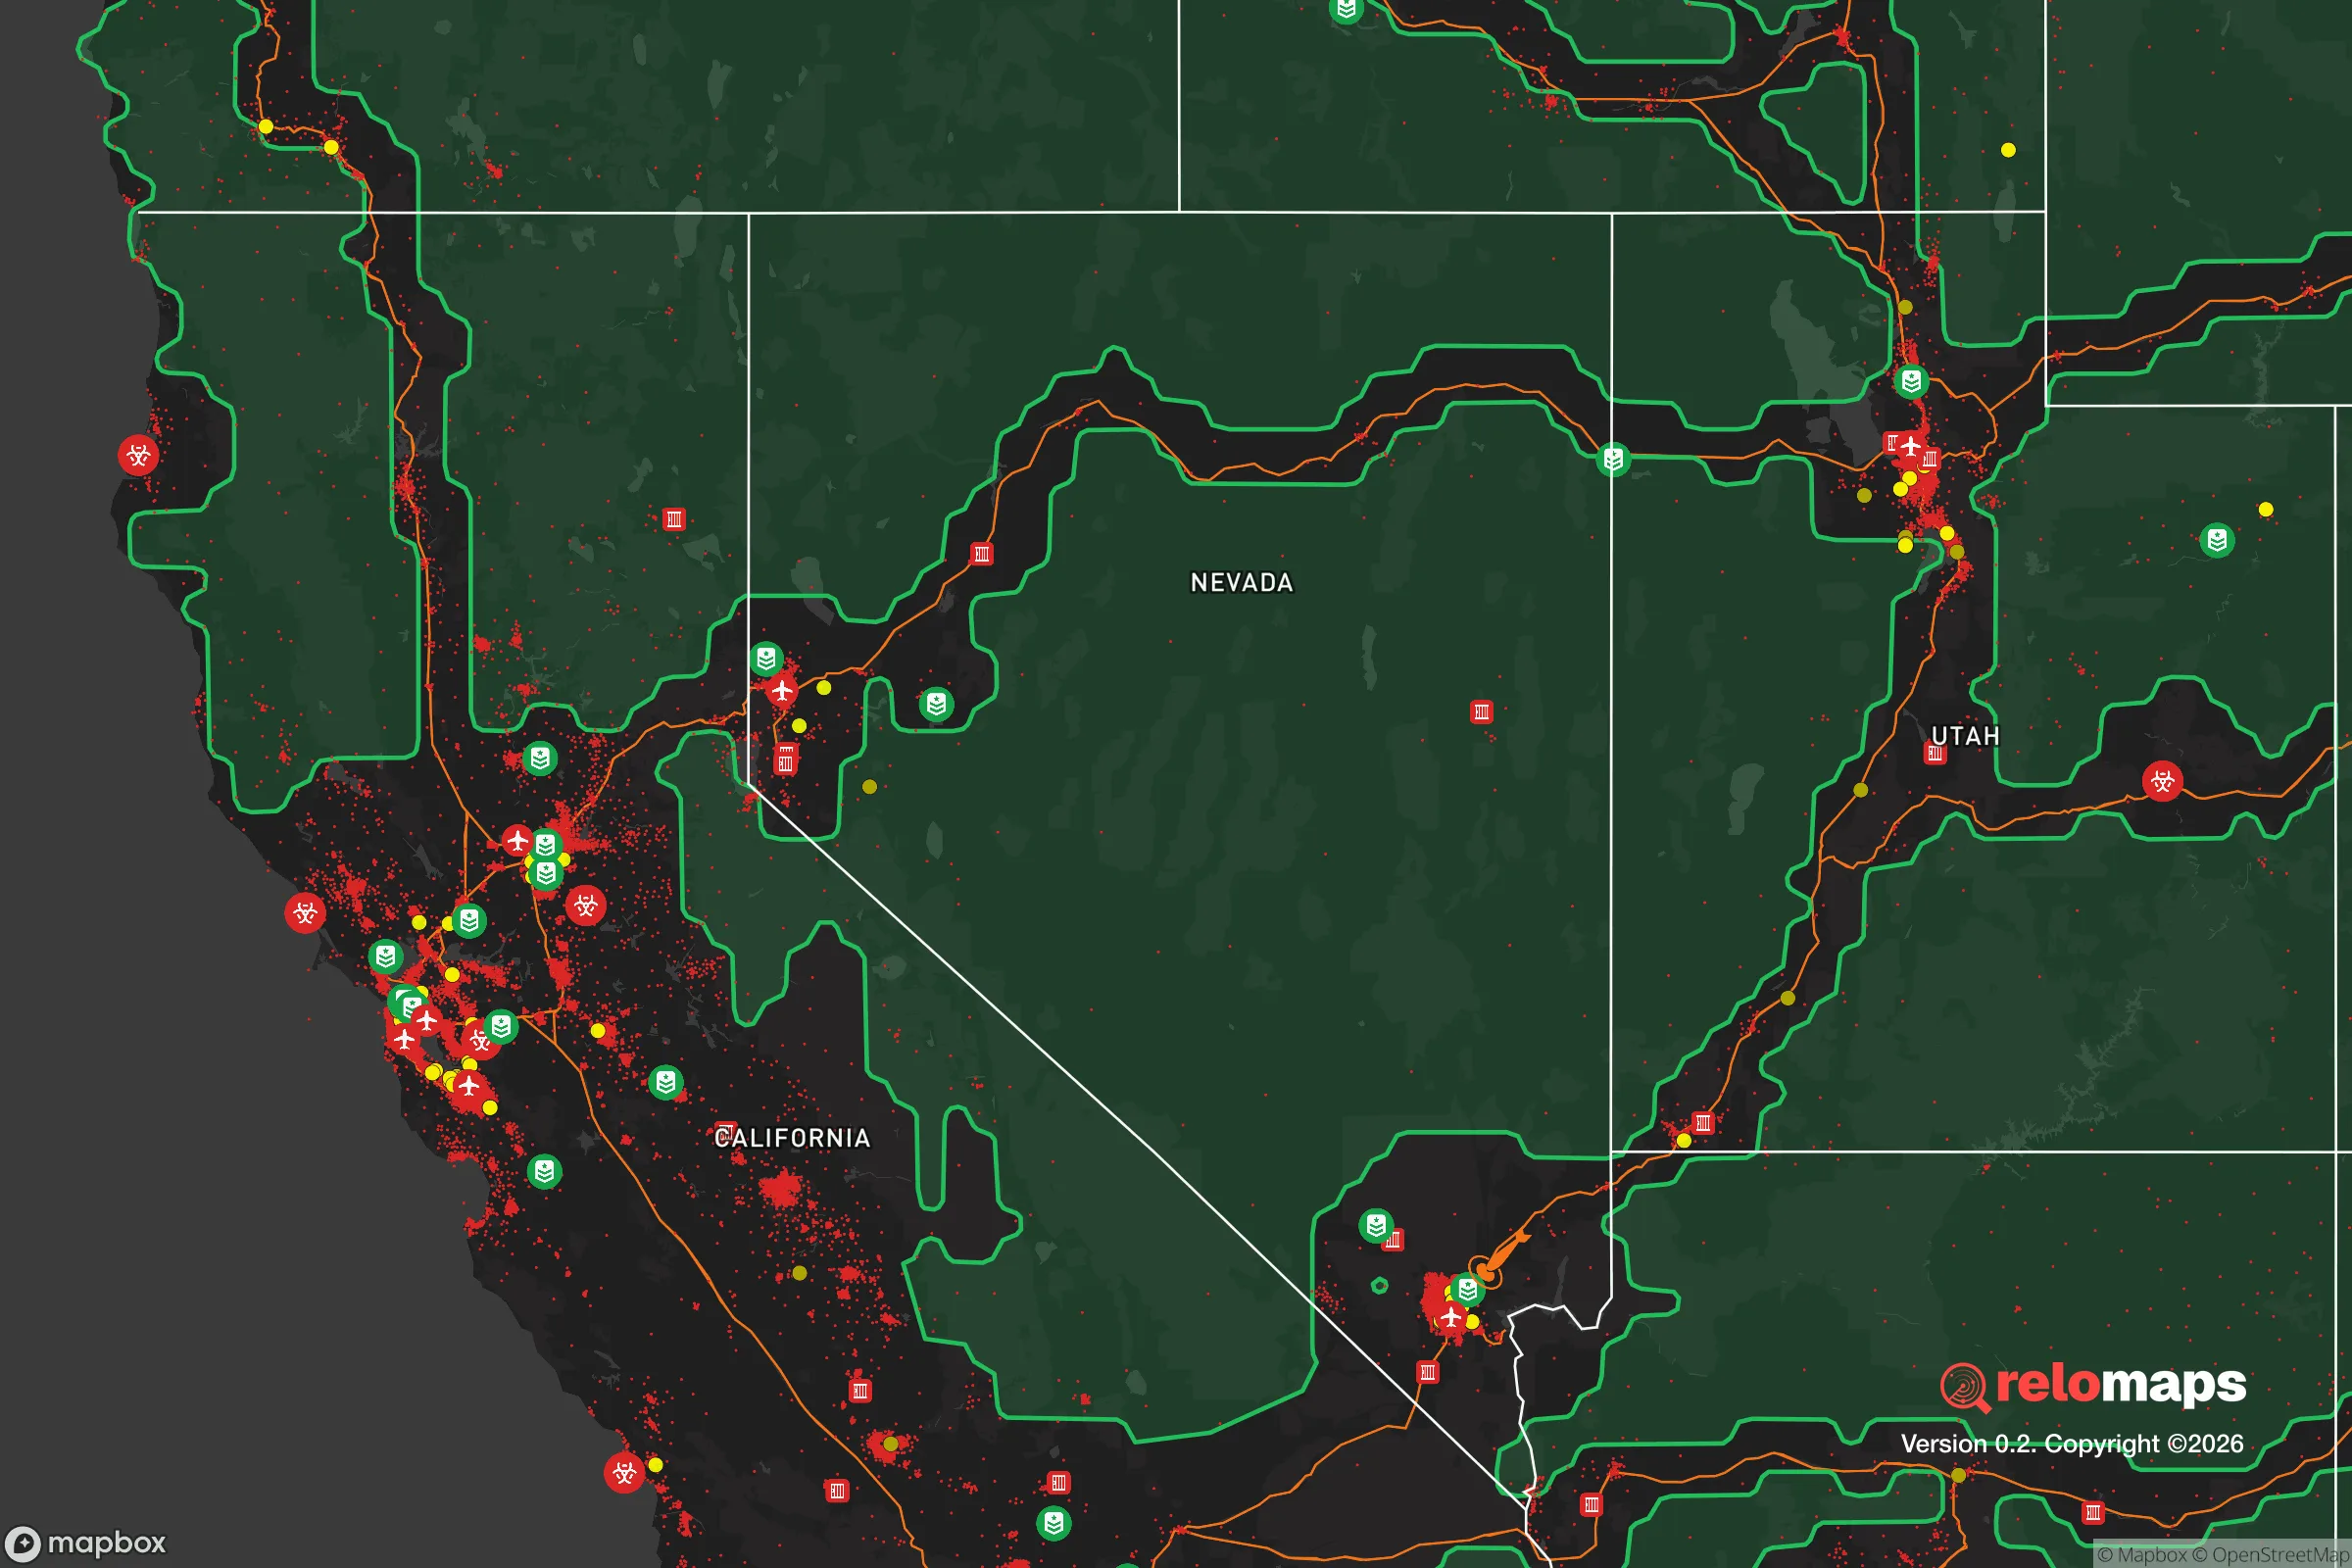Select the military badge marker on the Marin coast
The height and width of the screenshot is (1568, 2352).
click(386, 957)
